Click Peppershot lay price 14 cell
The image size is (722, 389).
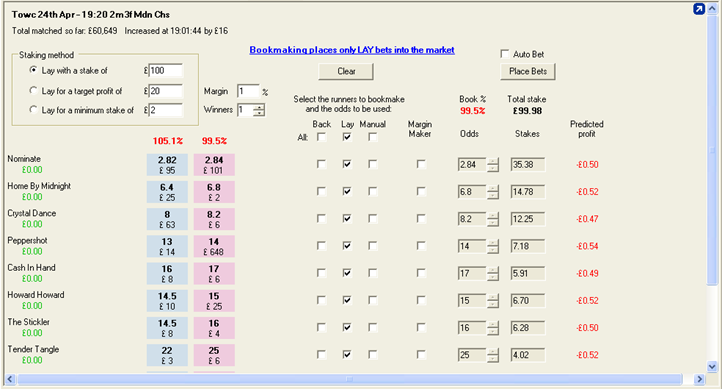pos(214,246)
